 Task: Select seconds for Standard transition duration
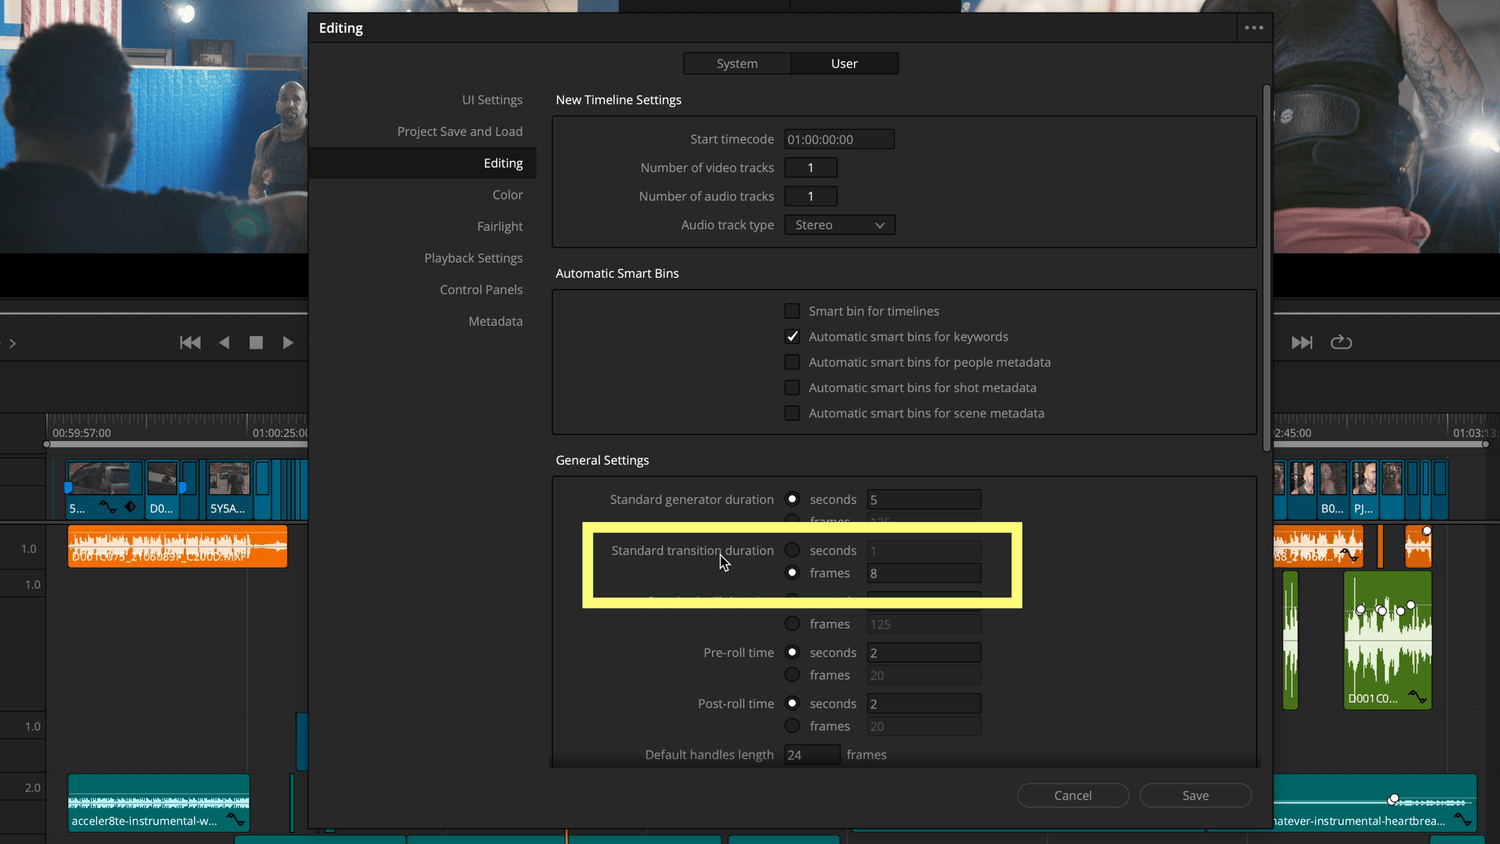pyautogui.click(x=792, y=550)
